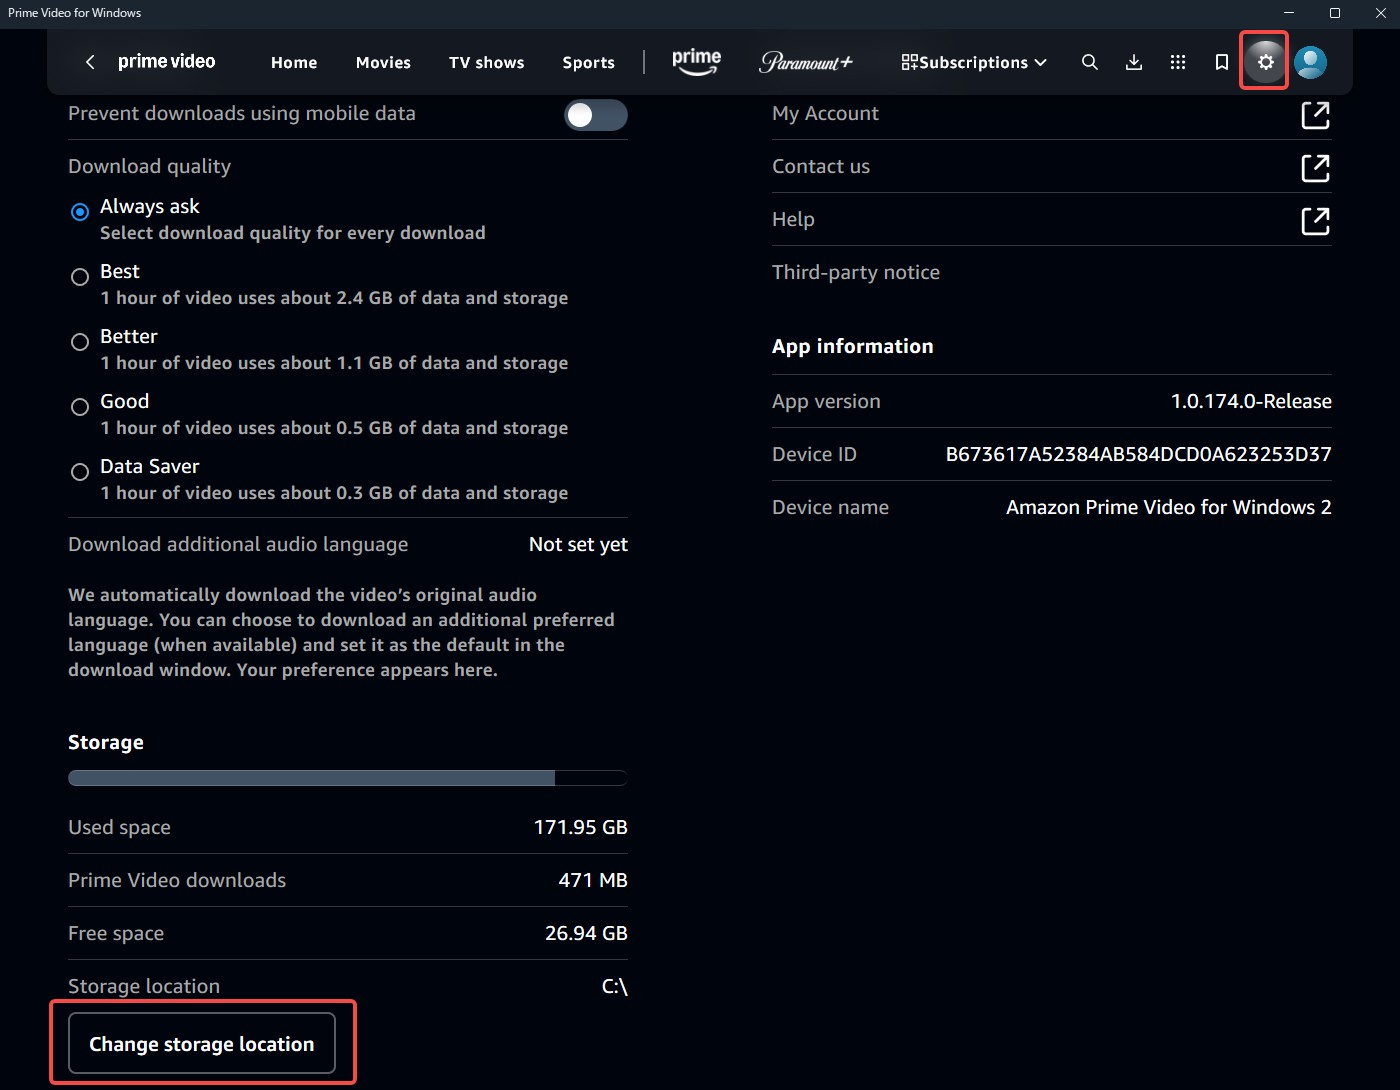1400x1090 pixels.
Task: Click the Device ID value
Action: click(x=1139, y=454)
